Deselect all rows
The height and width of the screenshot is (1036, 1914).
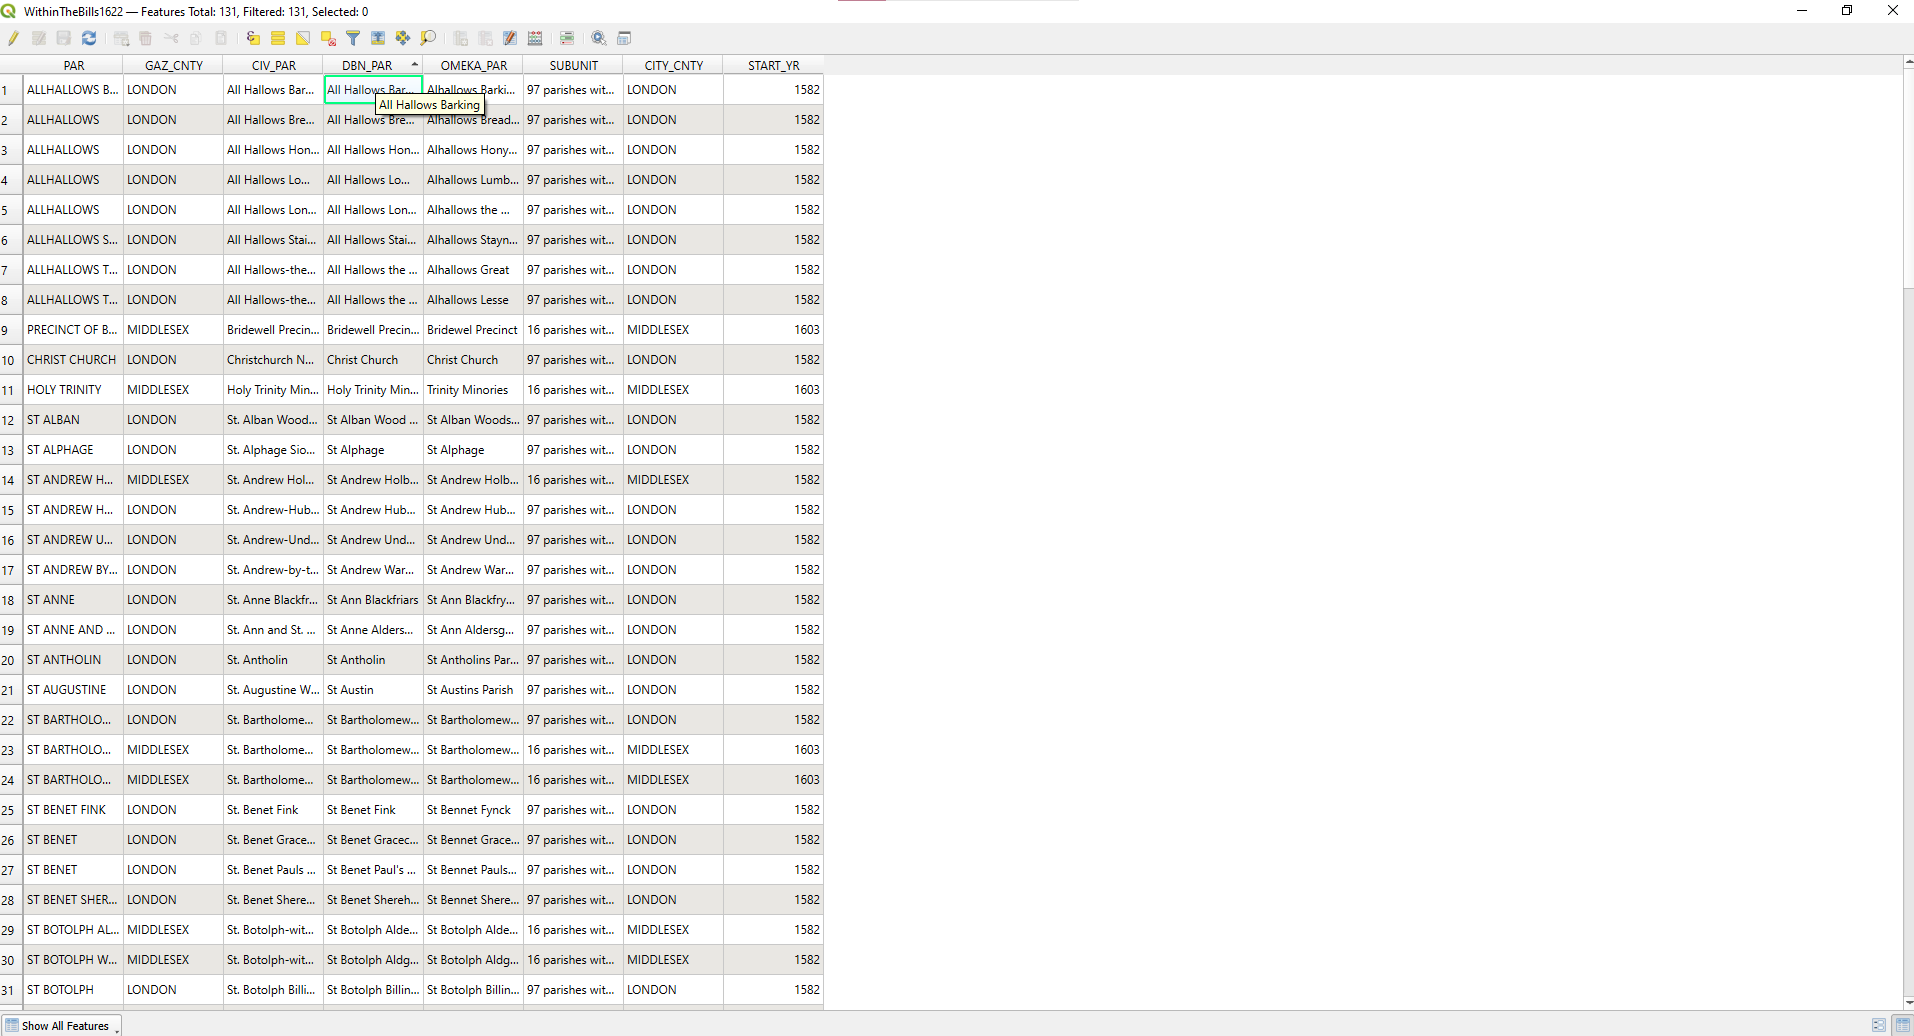click(x=326, y=38)
